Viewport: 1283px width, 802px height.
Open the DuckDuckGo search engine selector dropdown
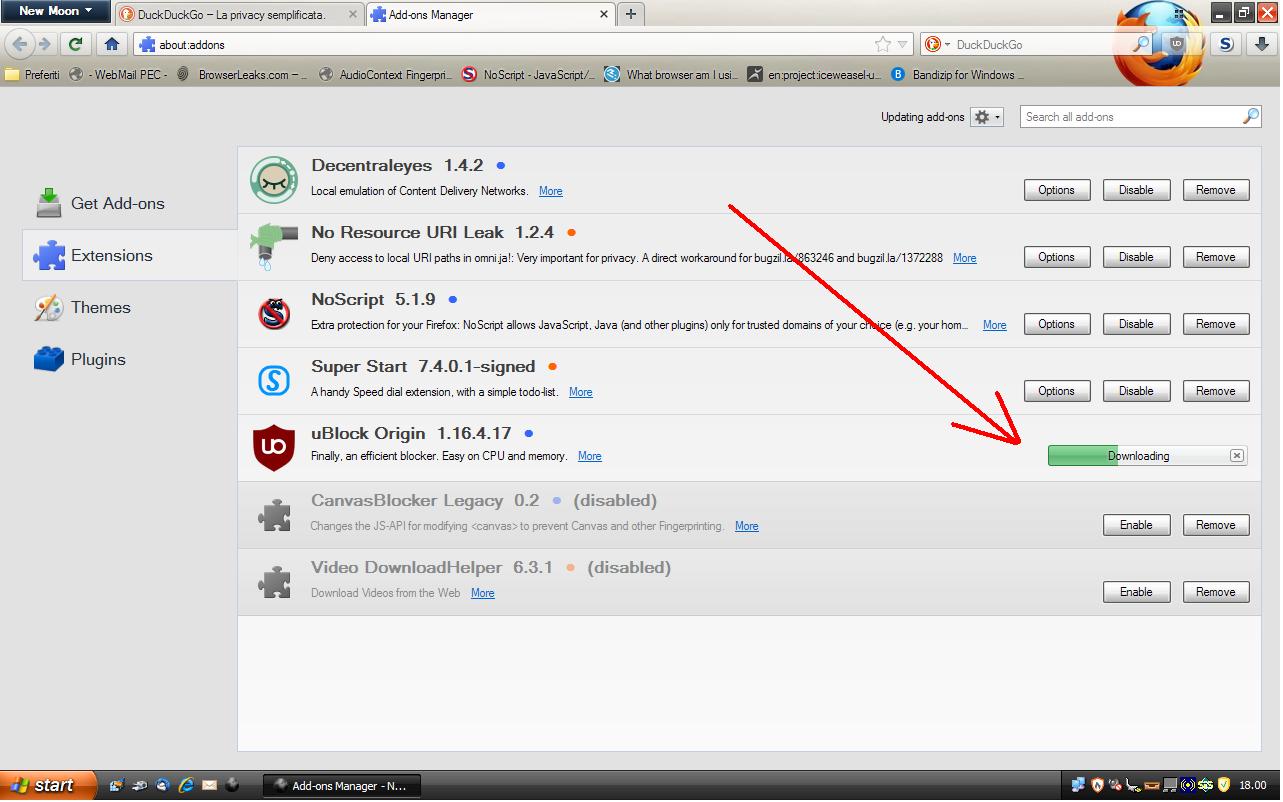coord(935,44)
